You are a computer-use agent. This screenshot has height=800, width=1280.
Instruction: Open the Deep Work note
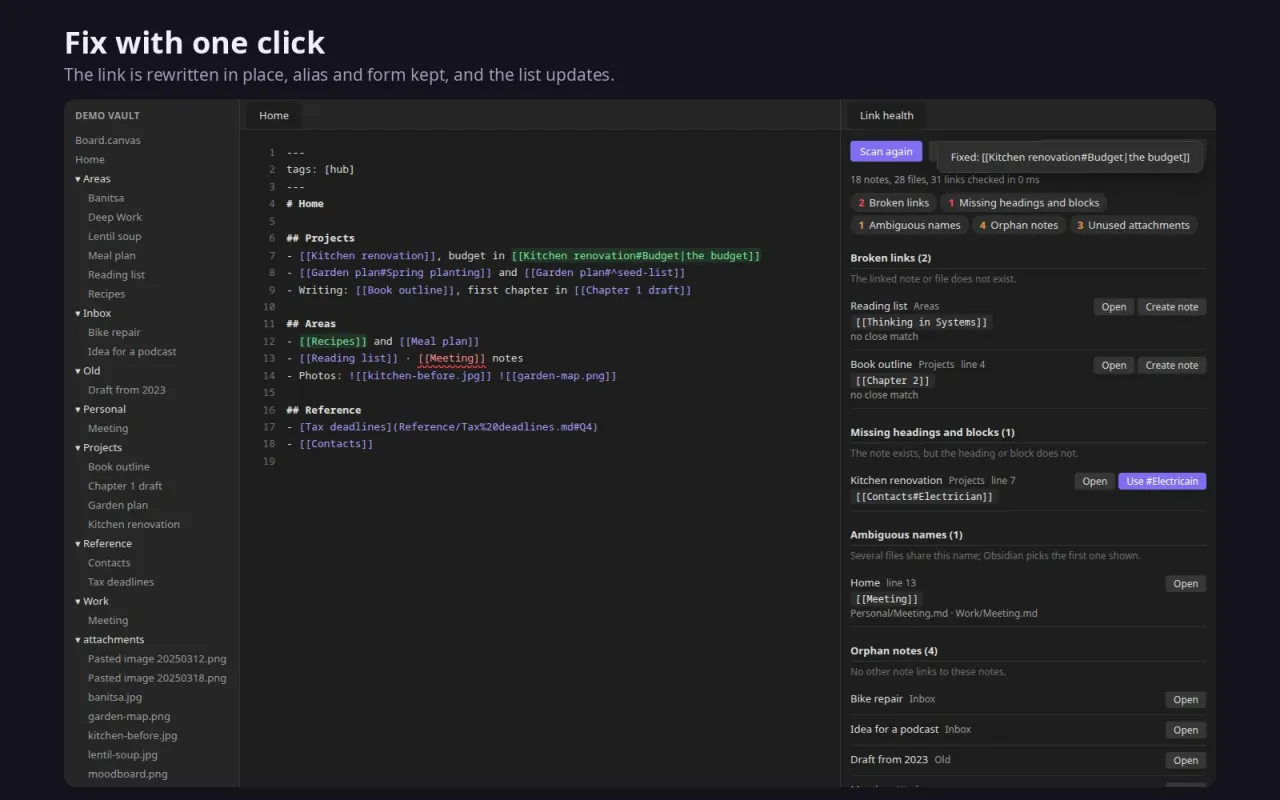[x=115, y=217]
